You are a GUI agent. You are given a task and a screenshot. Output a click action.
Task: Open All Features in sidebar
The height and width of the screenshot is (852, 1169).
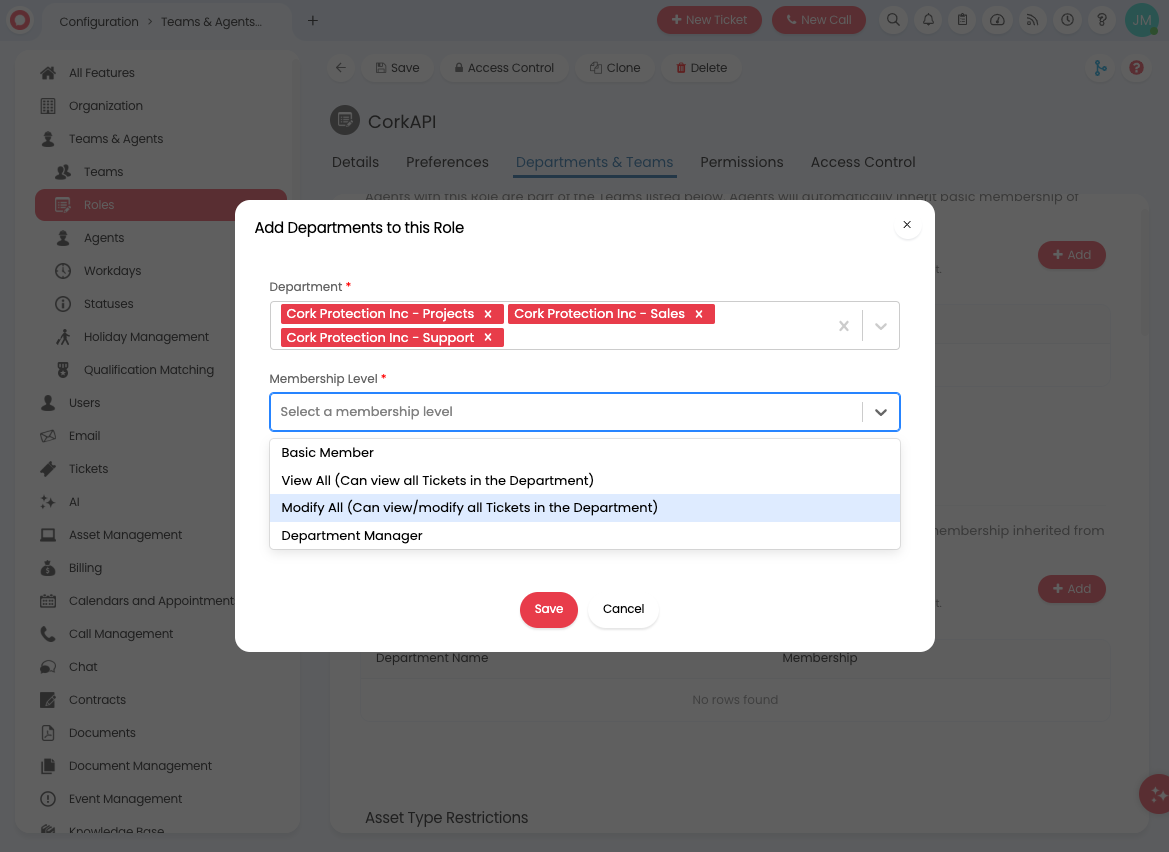101,73
